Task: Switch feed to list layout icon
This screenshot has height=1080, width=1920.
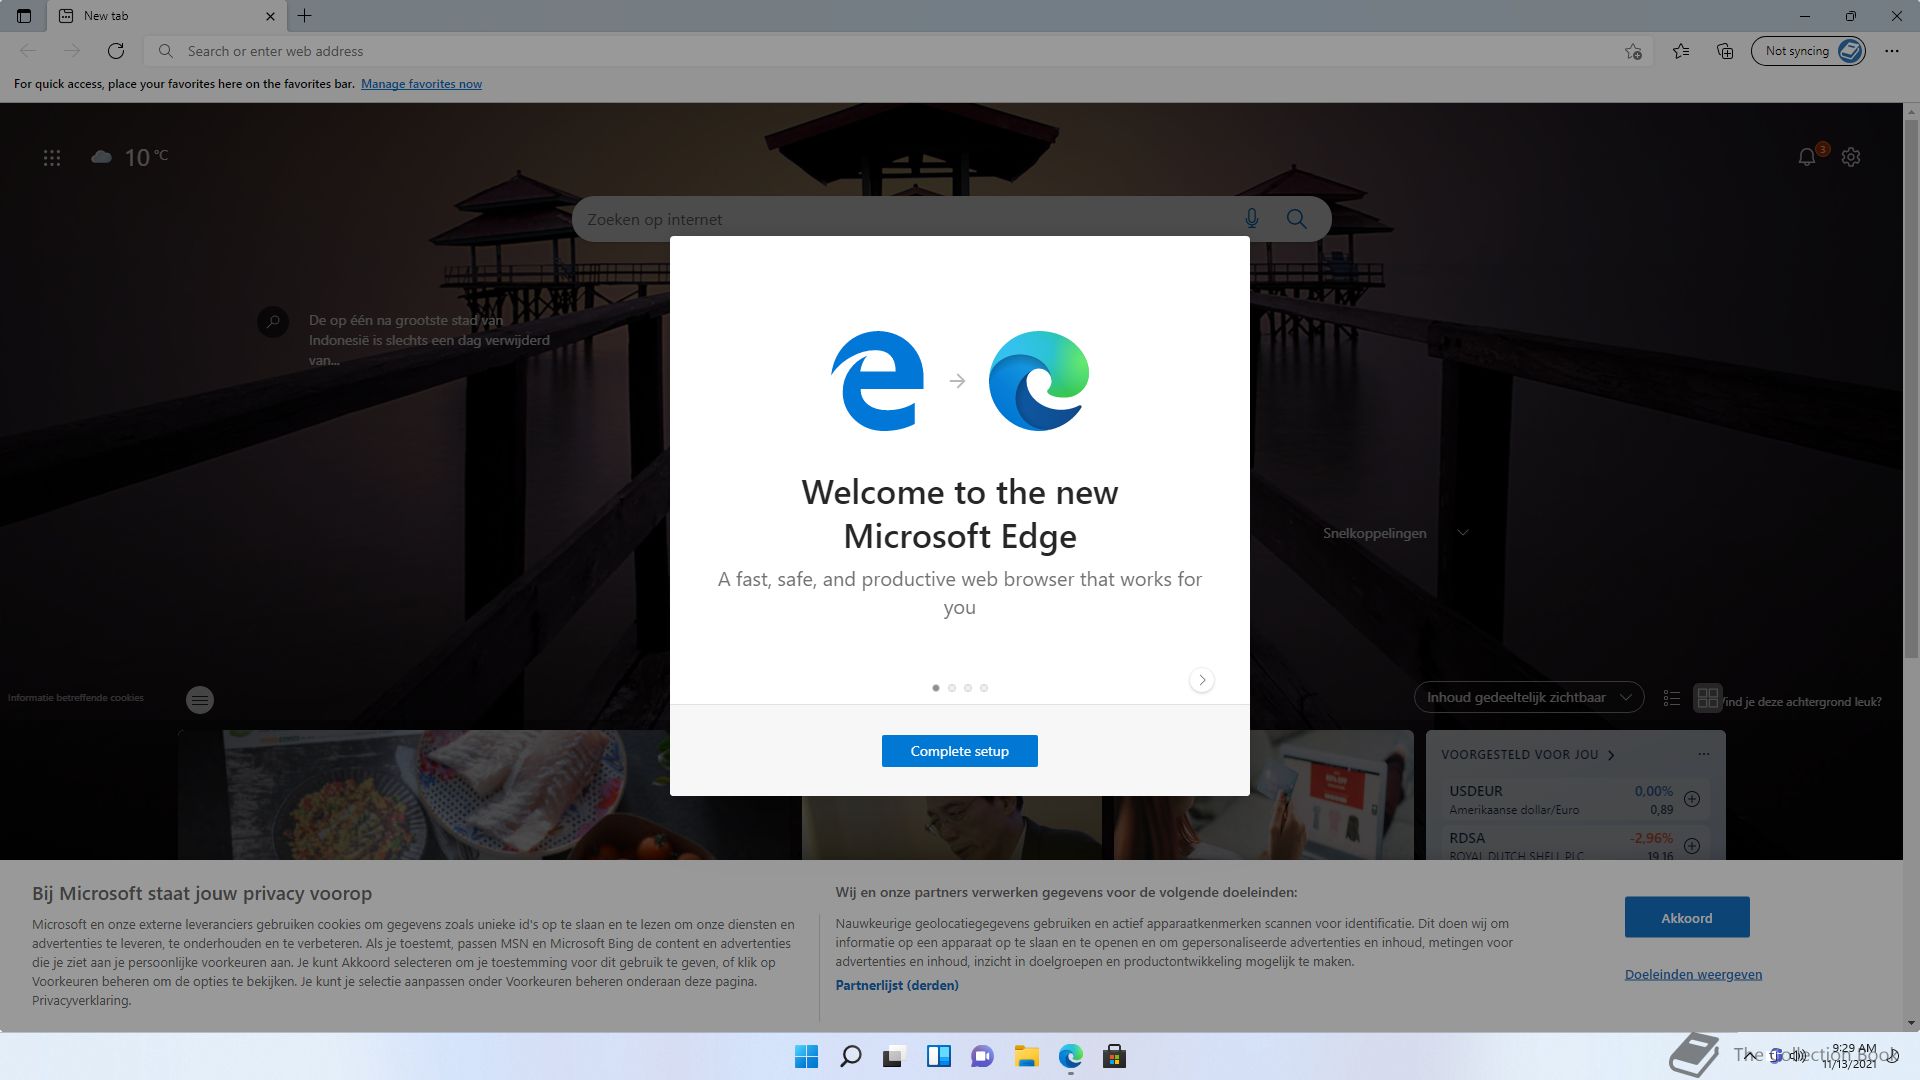Action: click(x=1671, y=698)
